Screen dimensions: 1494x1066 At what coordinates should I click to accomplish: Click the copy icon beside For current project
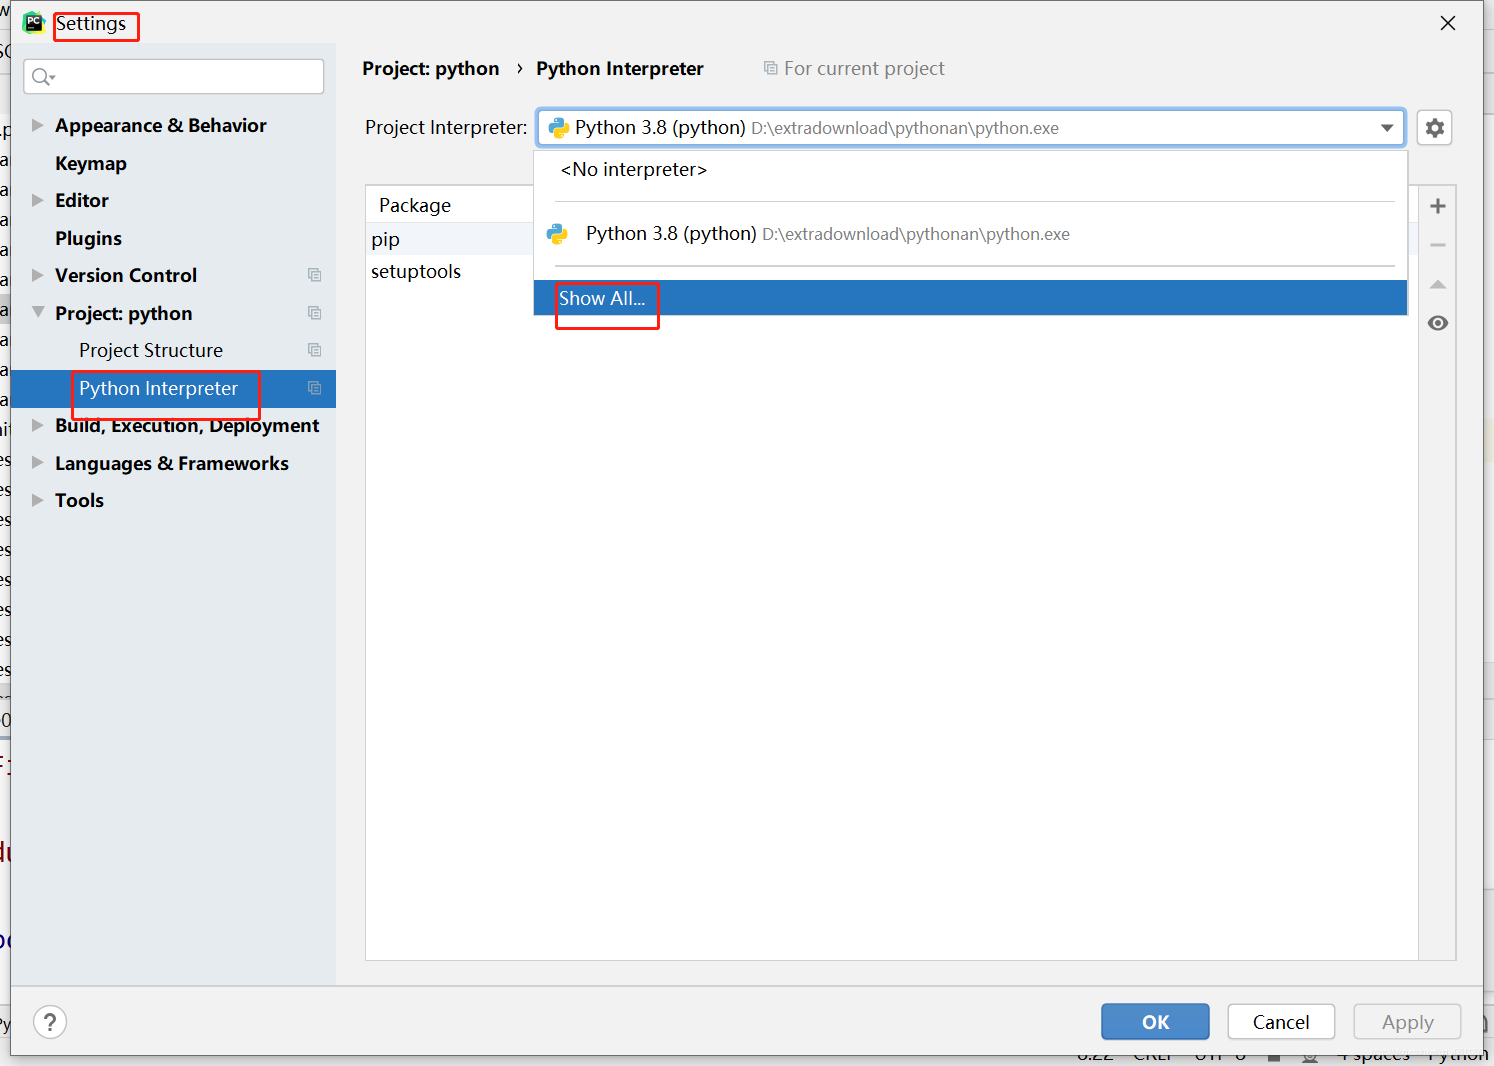click(x=770, y=68)
